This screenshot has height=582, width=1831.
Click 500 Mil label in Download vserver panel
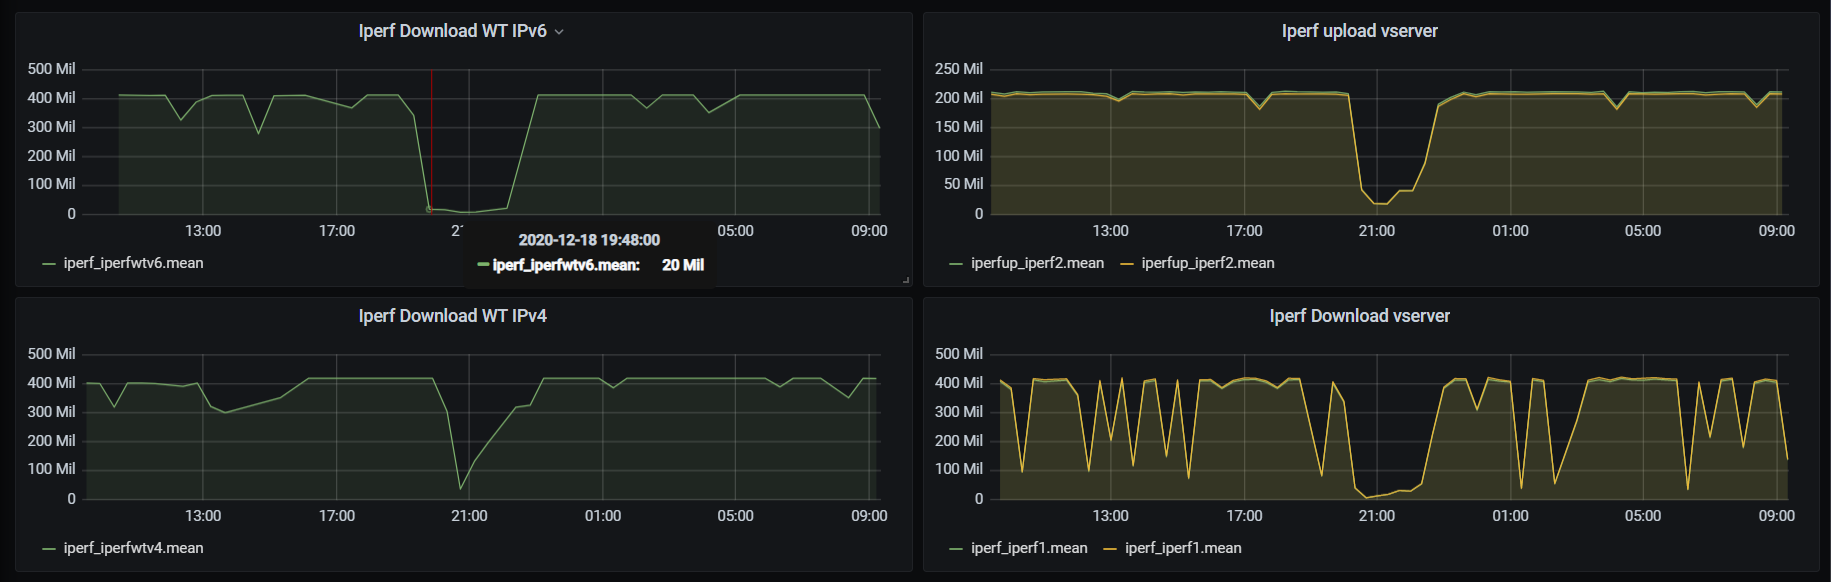tap(959, 354)
